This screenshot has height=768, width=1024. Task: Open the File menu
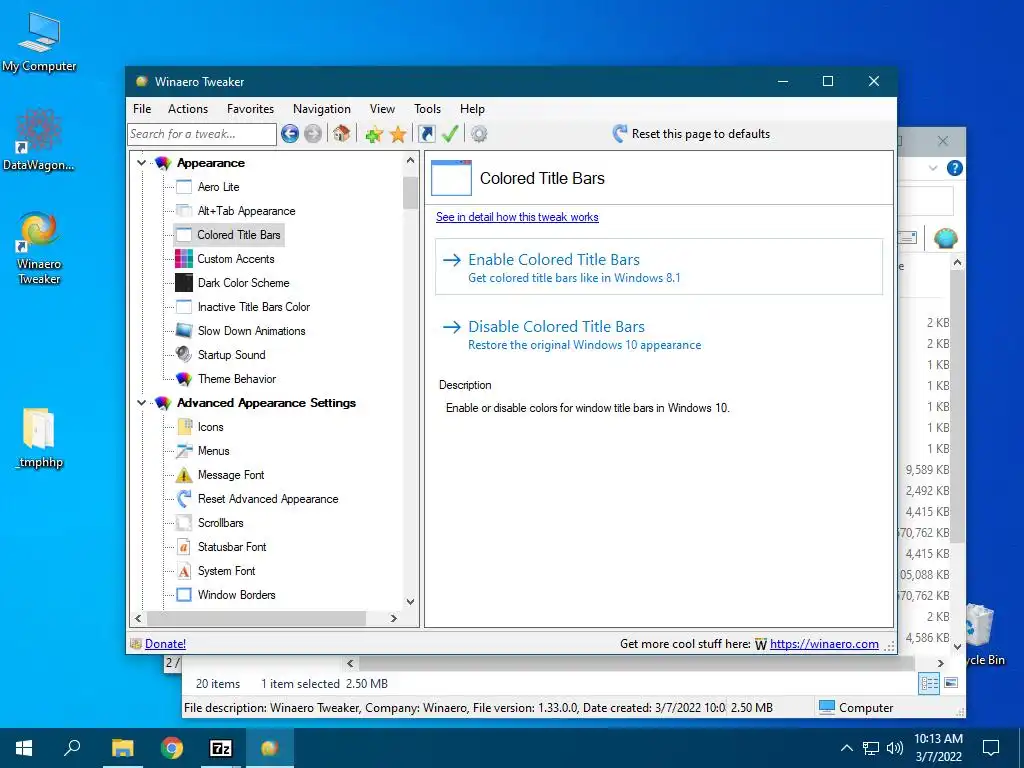tap(142, 109)
